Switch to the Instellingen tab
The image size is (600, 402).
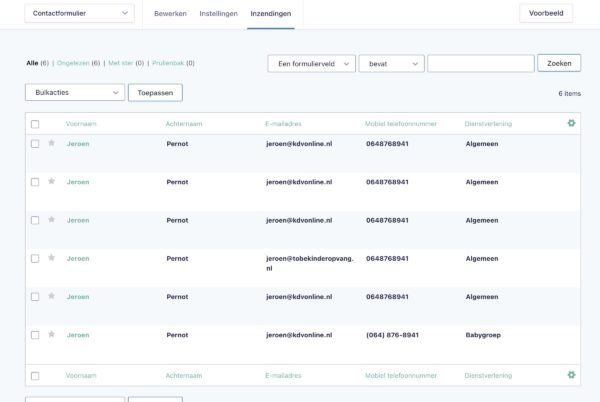pyautogui.click(x=218, y=14)
